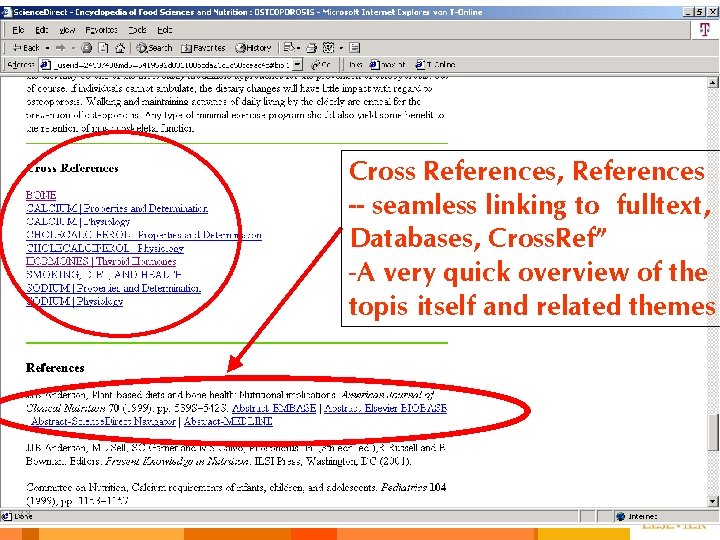Open the SODIUM Physiology link
720x540 pixels.
coord(74,301)
